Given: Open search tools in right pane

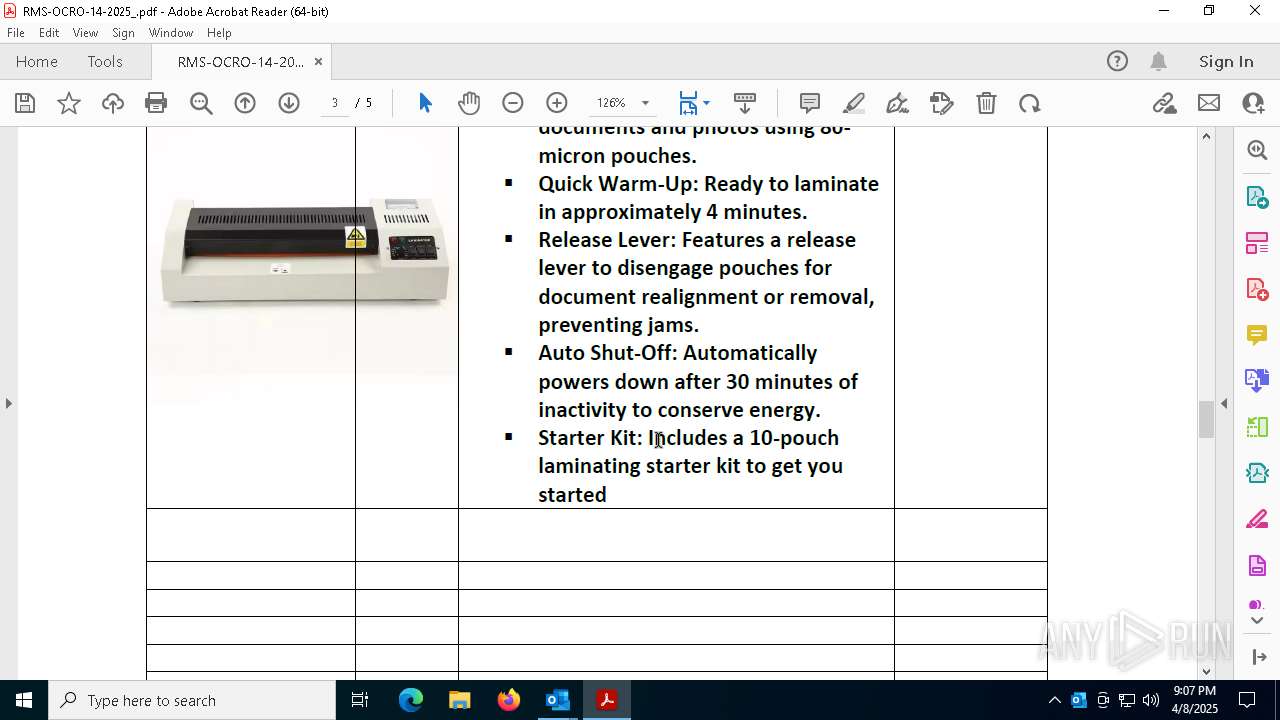Looking at the screenshot, I should point(1257,150).
